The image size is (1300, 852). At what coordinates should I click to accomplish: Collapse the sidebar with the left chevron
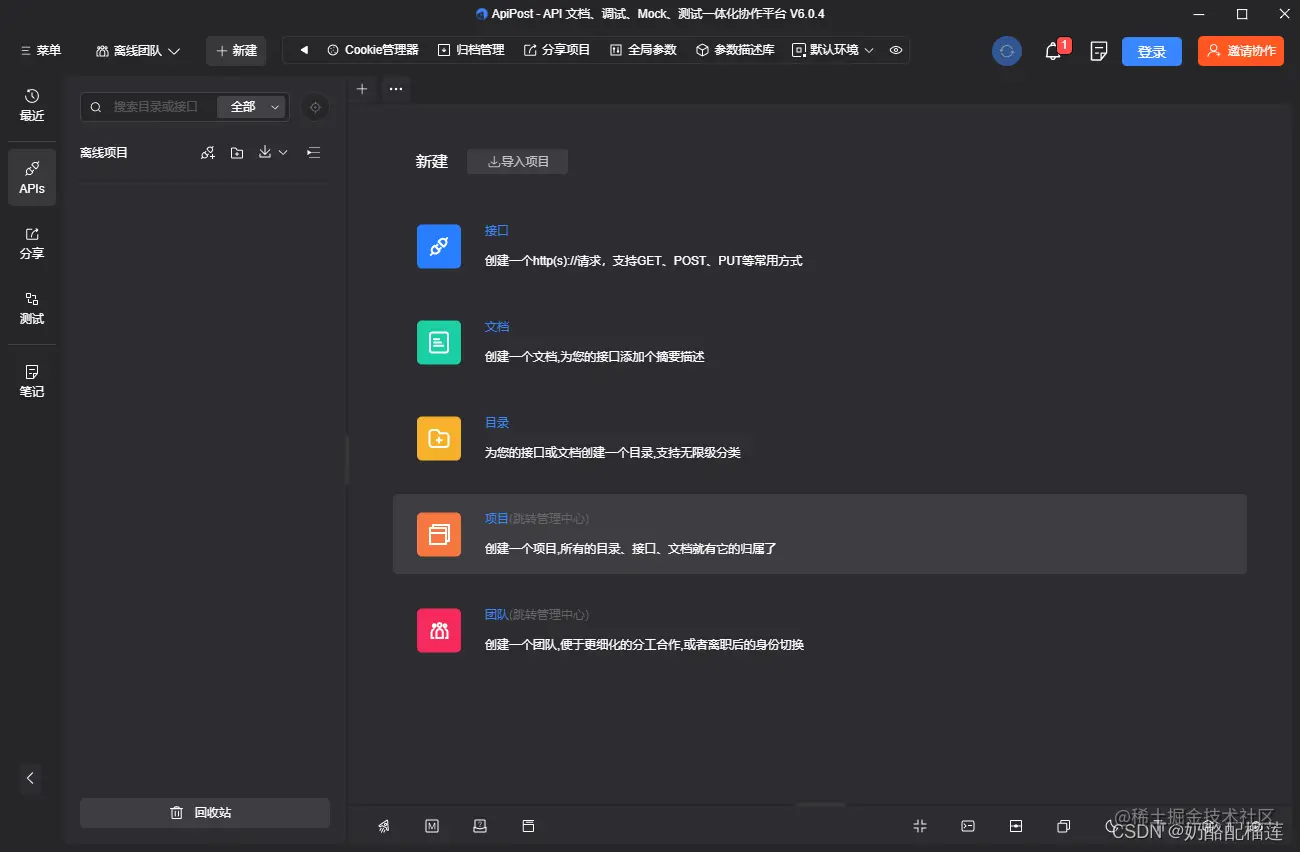pos(30,778)
